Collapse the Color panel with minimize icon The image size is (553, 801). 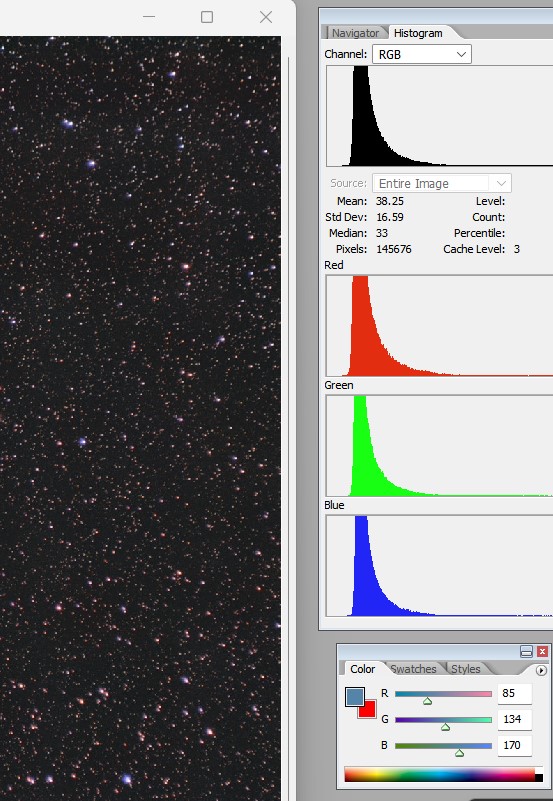click(x=526, y=651)
